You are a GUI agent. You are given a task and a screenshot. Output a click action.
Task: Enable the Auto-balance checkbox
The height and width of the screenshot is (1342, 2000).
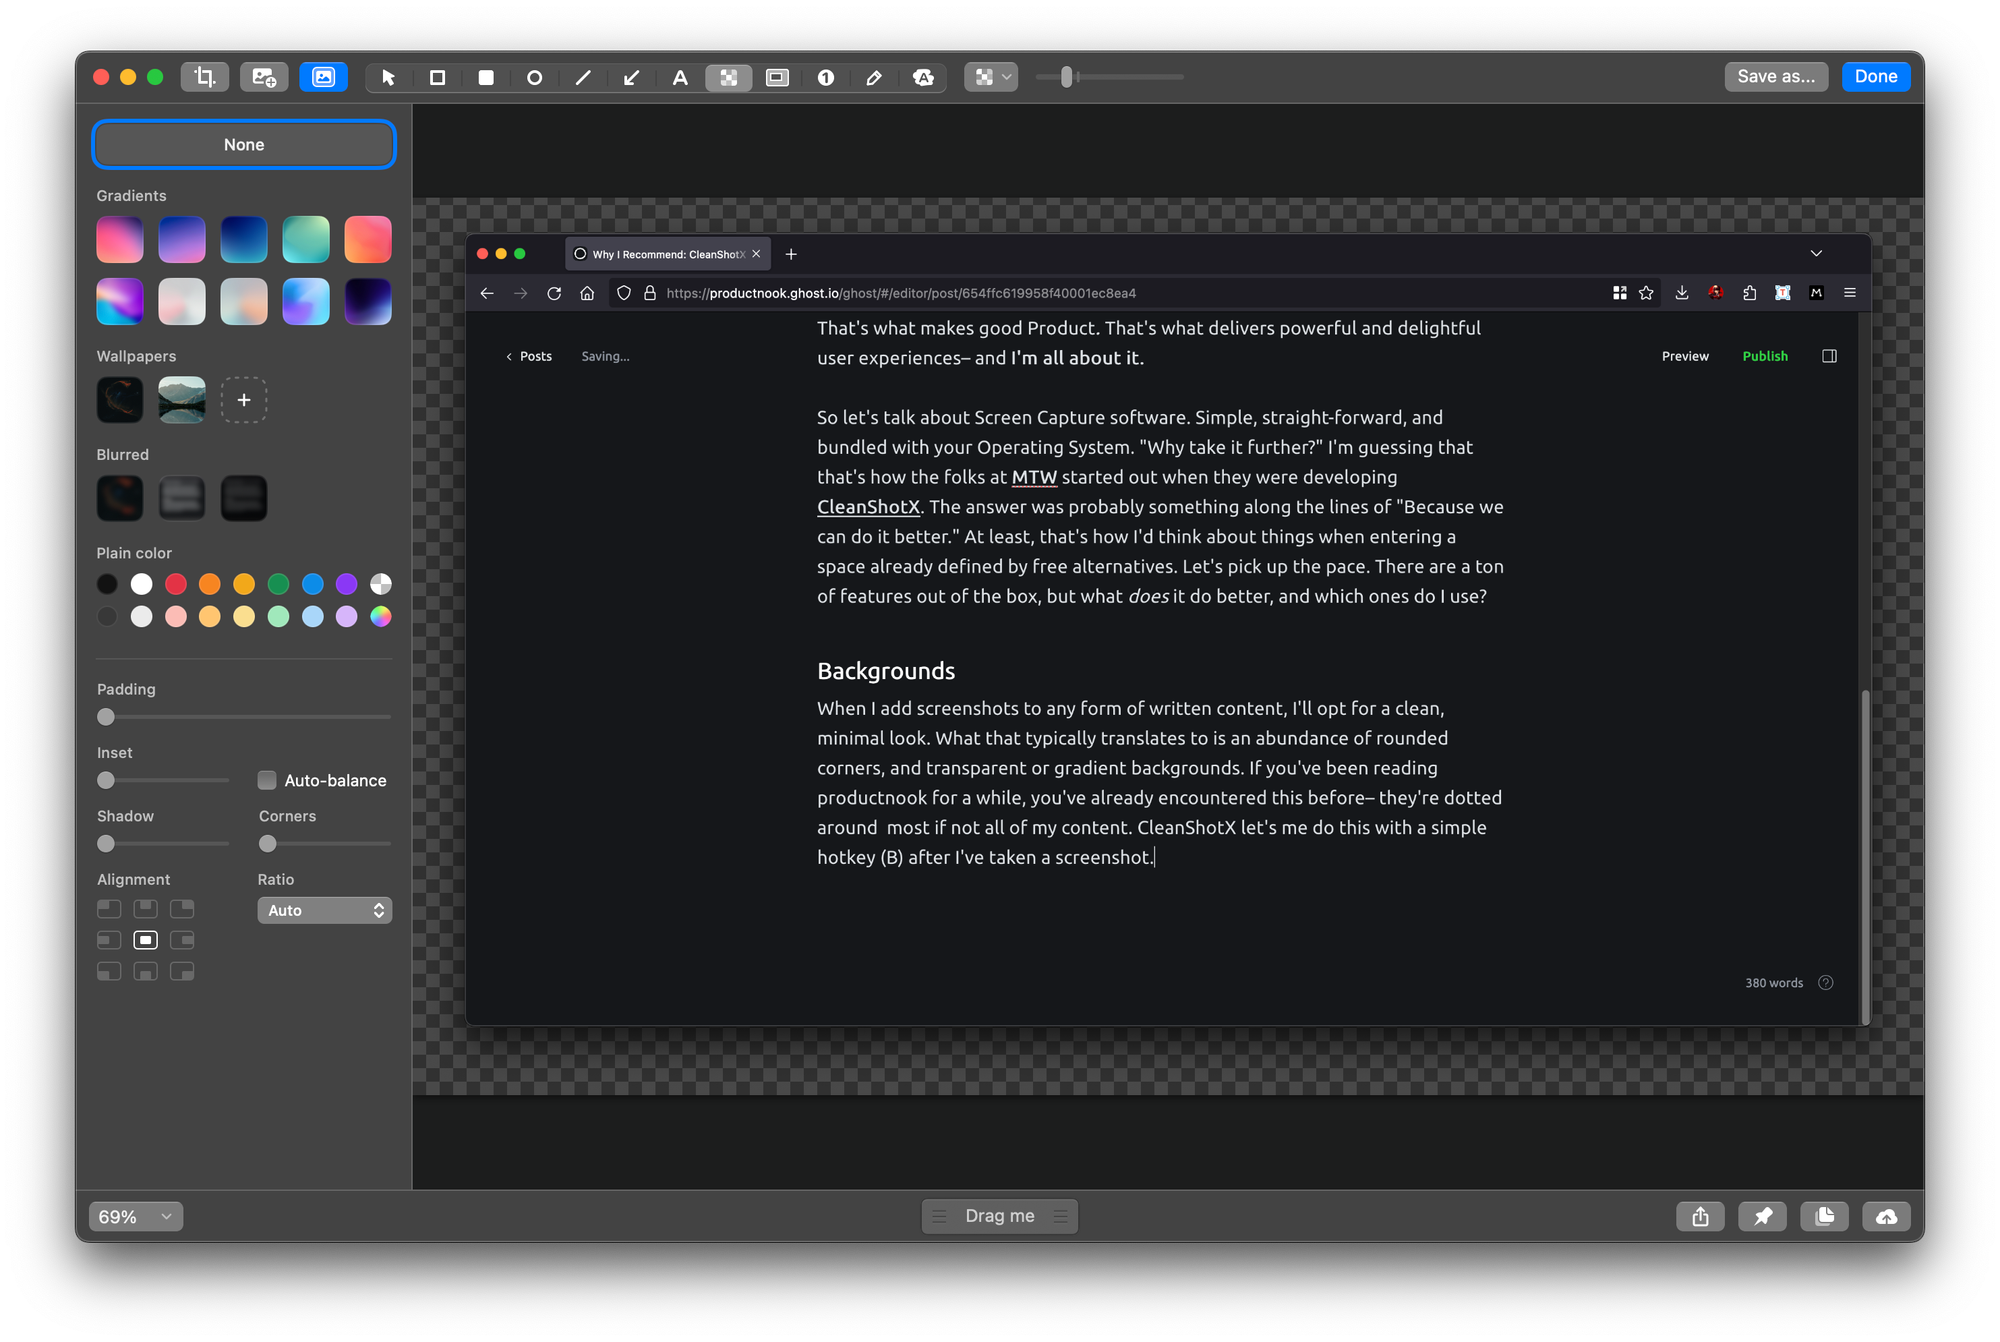(x=267, y=780)
